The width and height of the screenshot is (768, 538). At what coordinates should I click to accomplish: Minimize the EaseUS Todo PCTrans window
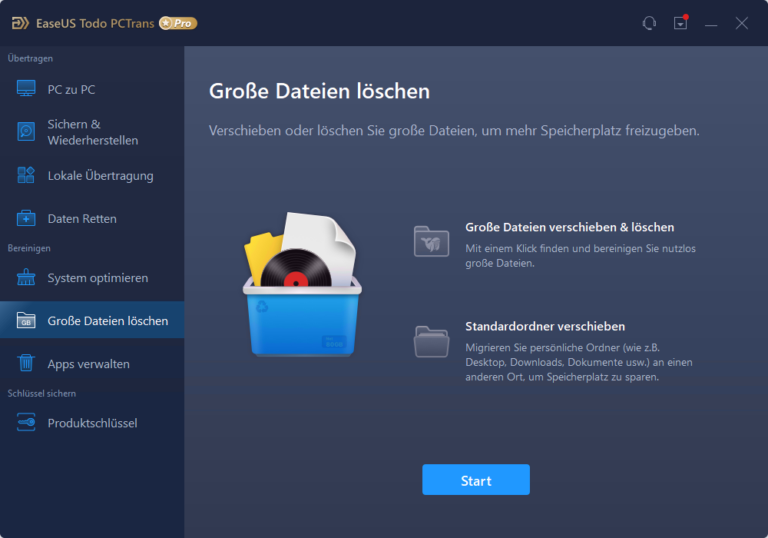[711, 24]
